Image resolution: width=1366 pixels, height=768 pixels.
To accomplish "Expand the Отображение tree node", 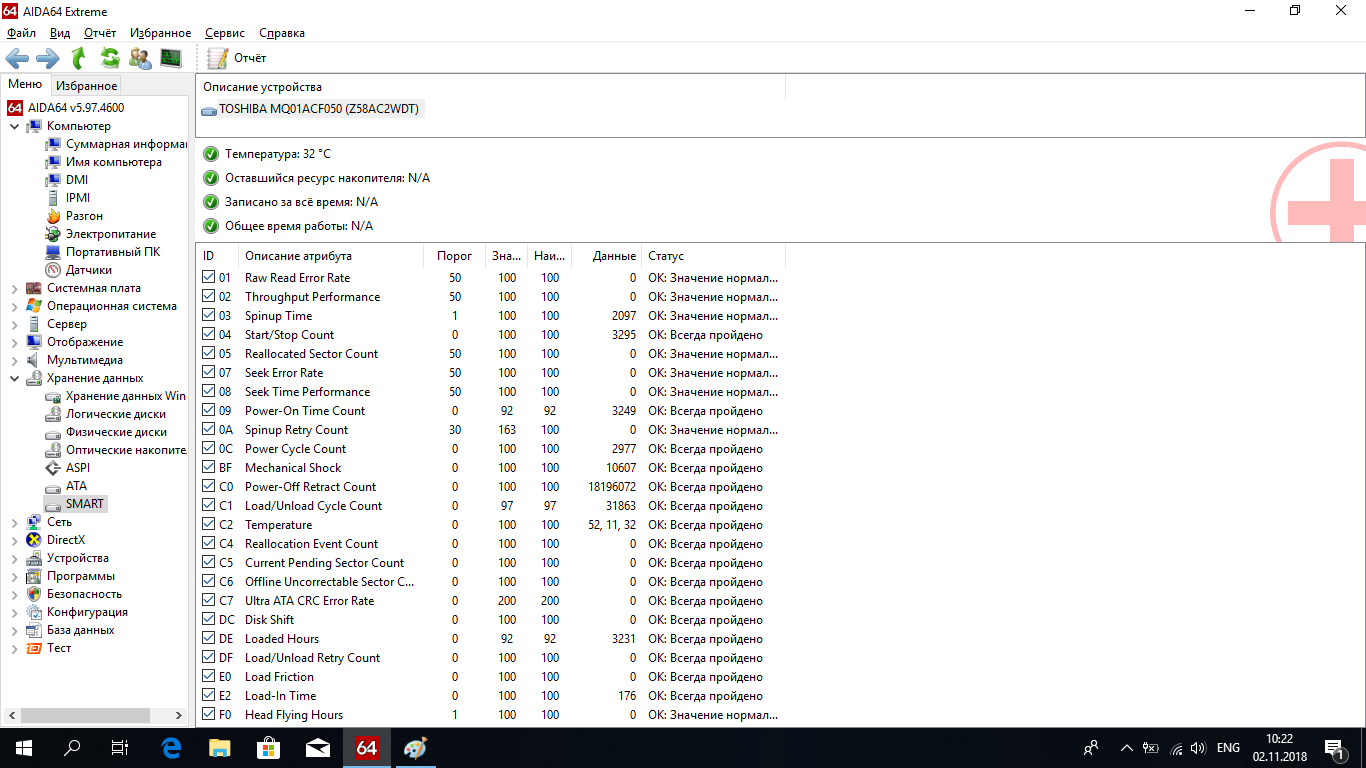I will pos(14,342).
